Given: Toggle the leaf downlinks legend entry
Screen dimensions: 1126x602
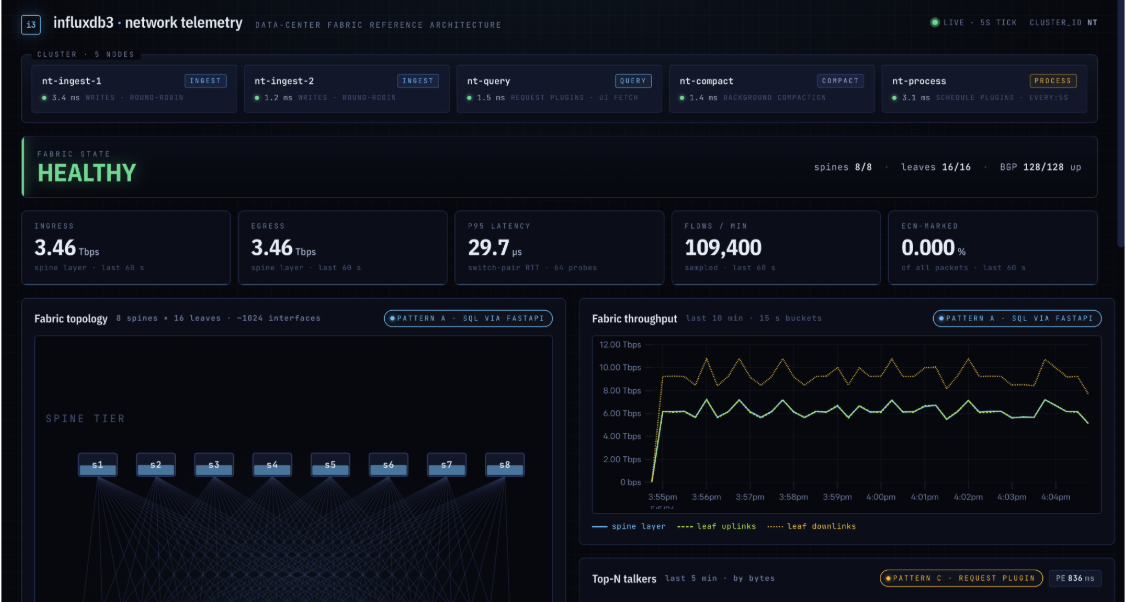Looking at the screenshot, I should pos(811,527).
